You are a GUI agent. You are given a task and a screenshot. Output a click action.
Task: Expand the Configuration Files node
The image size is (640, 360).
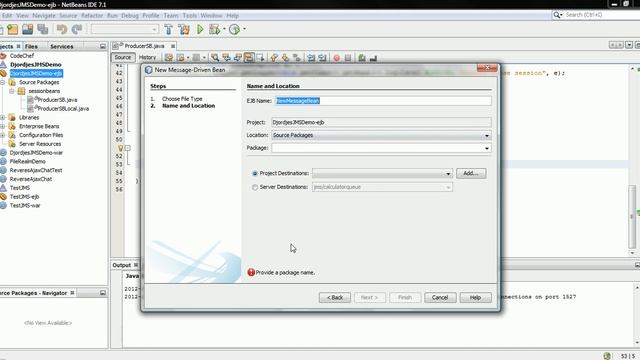3,135
